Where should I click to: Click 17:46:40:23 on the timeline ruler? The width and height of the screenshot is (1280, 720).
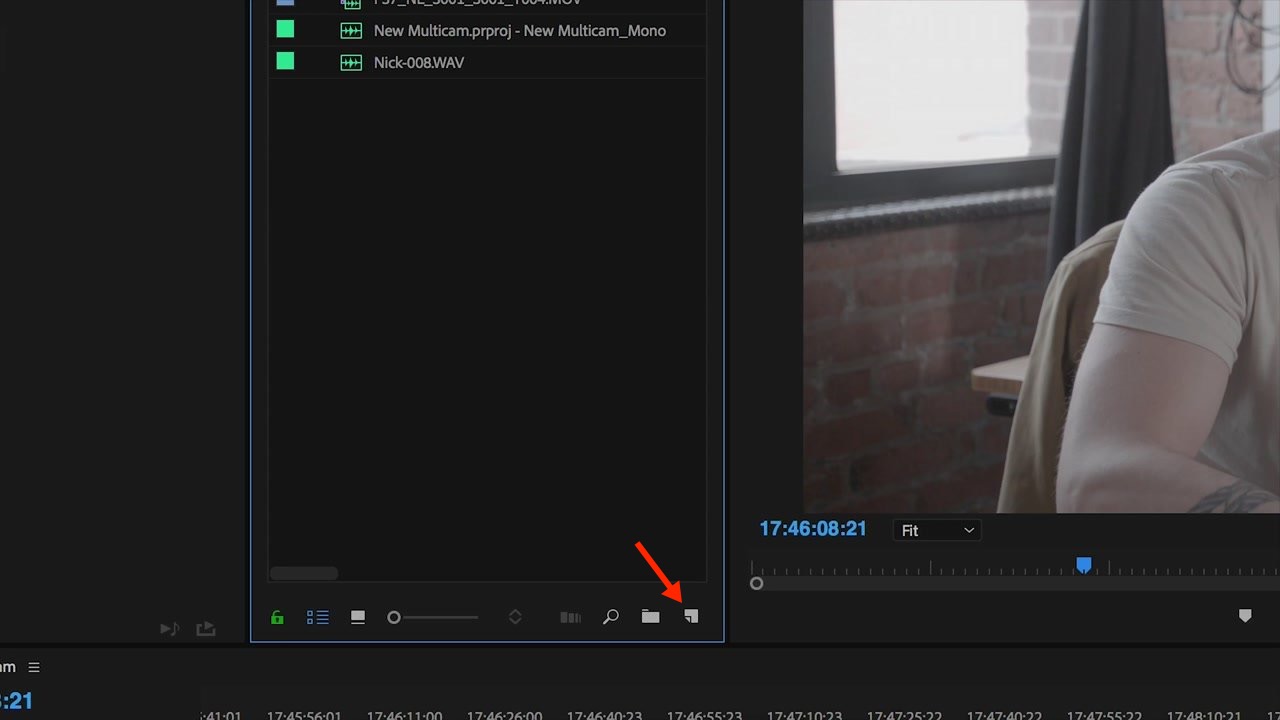point(604,716)
